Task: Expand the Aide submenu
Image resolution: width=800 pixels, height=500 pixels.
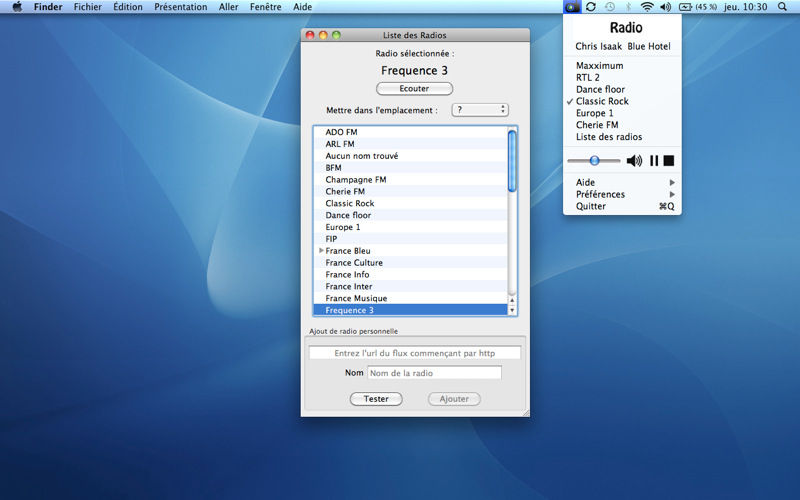Action: [622, 182]
